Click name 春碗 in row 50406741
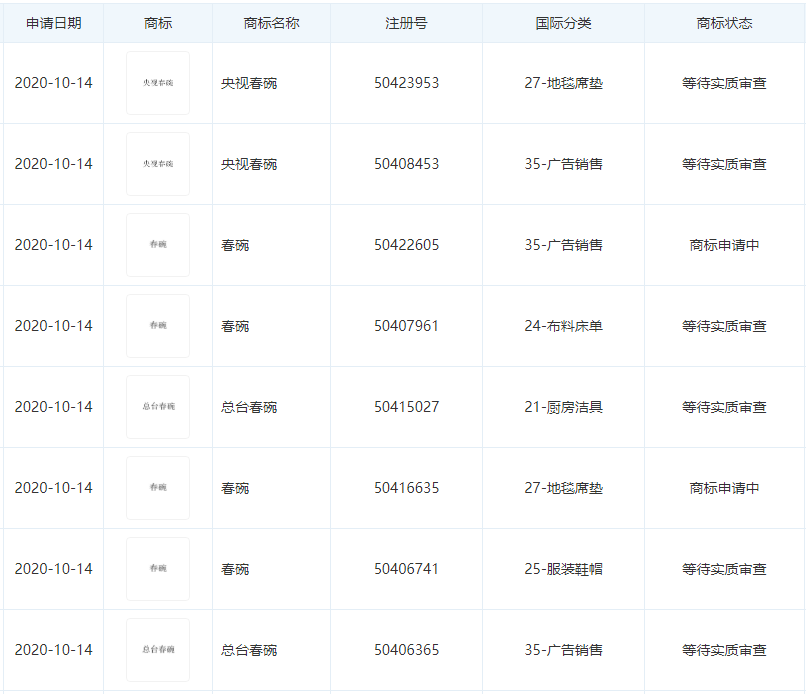Screen dimensions: 806x694 point(235,569)
